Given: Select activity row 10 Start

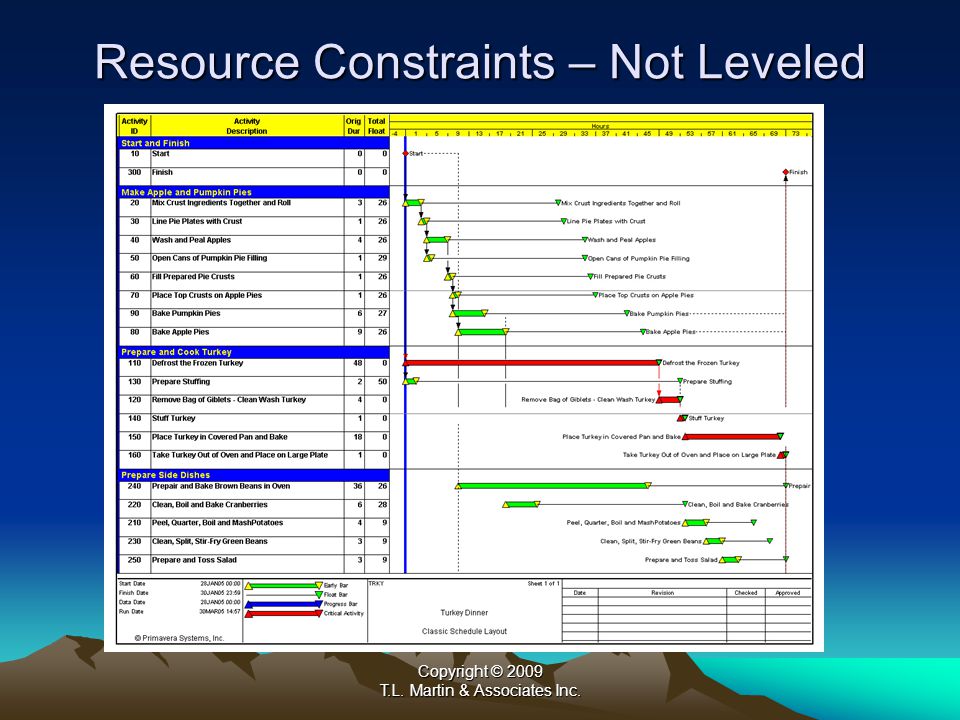Looking at the screenshot, I should [x=253, y=158].
